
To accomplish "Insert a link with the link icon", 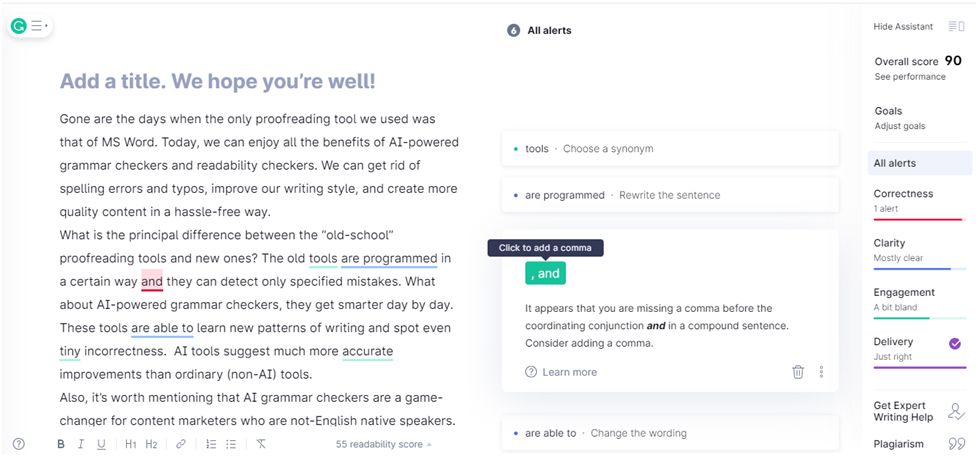I will (181, 444).
